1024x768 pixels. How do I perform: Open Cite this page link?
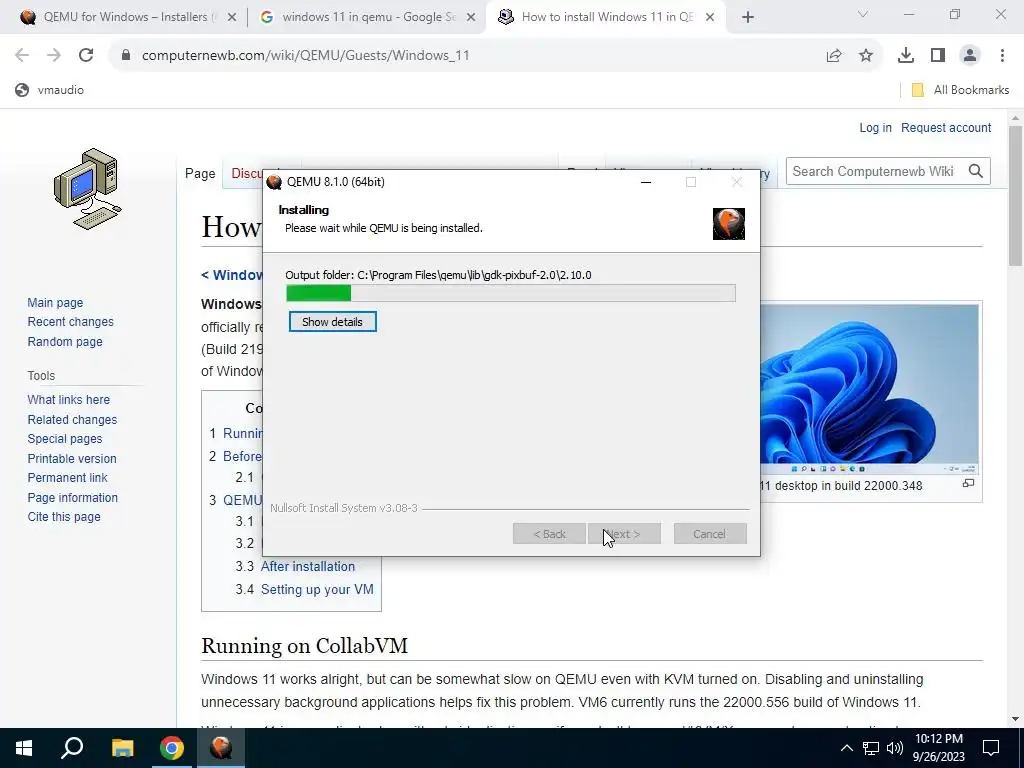click(x=64, y=517)
